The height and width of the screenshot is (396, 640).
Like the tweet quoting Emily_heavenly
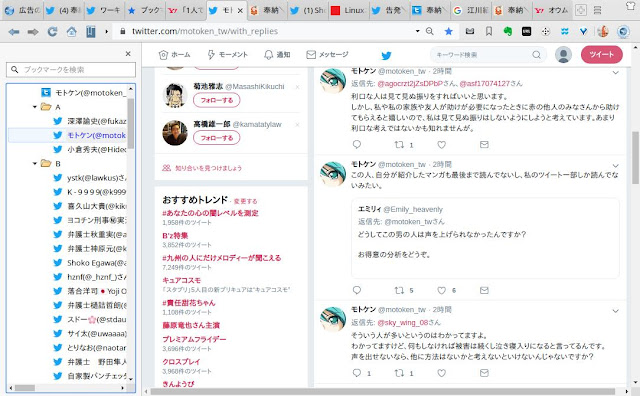pos(442,290)
